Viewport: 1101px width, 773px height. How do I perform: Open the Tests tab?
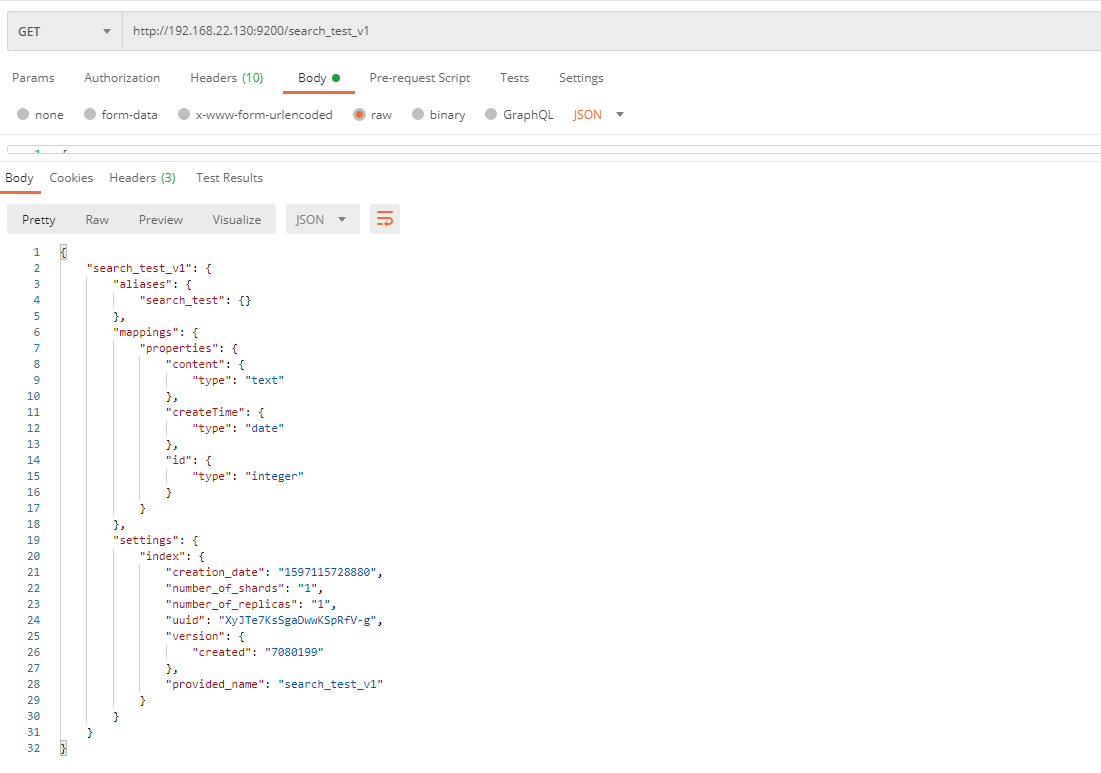[515, 78]
